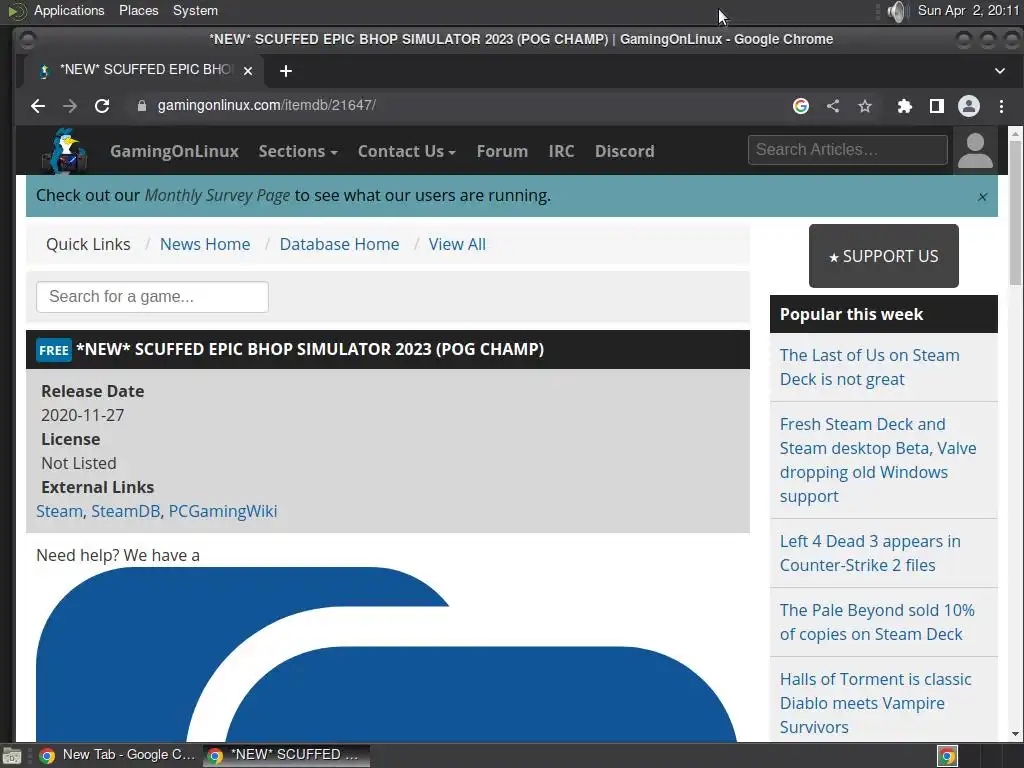Share this page using the share icon
Screen dimensions: 1024x768
(833, 106)
